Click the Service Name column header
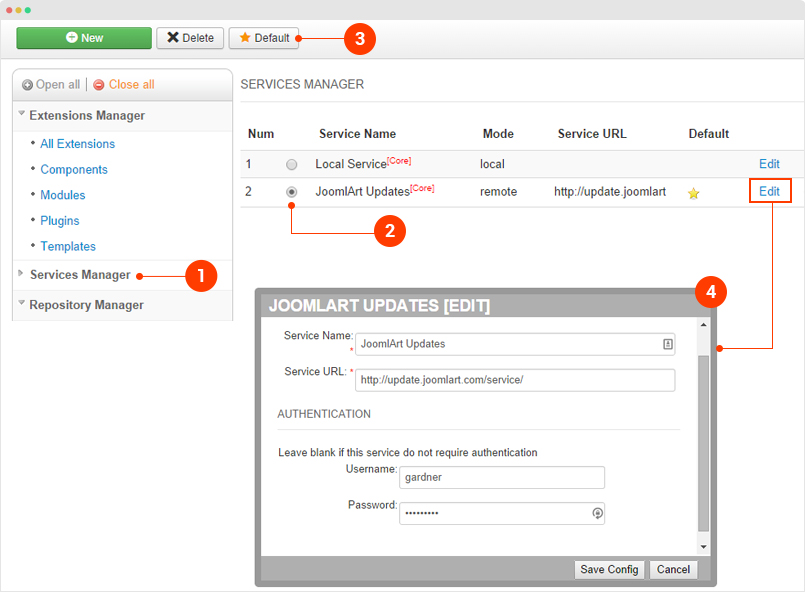The height and width of the screenshot is (600, 805). point(357,134)
